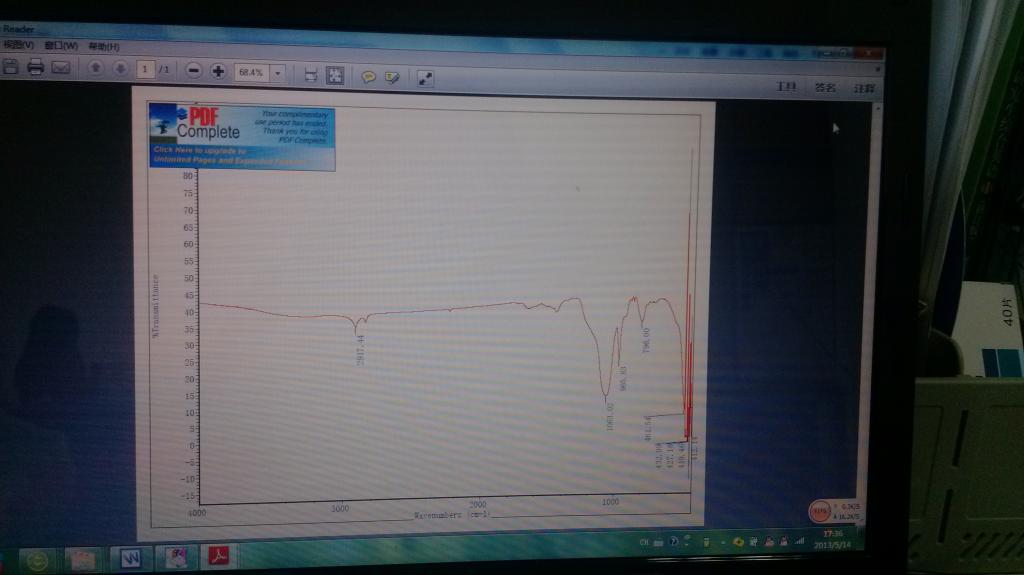
Task: Click the %Transmittance axis label
Action: [155, 306]
